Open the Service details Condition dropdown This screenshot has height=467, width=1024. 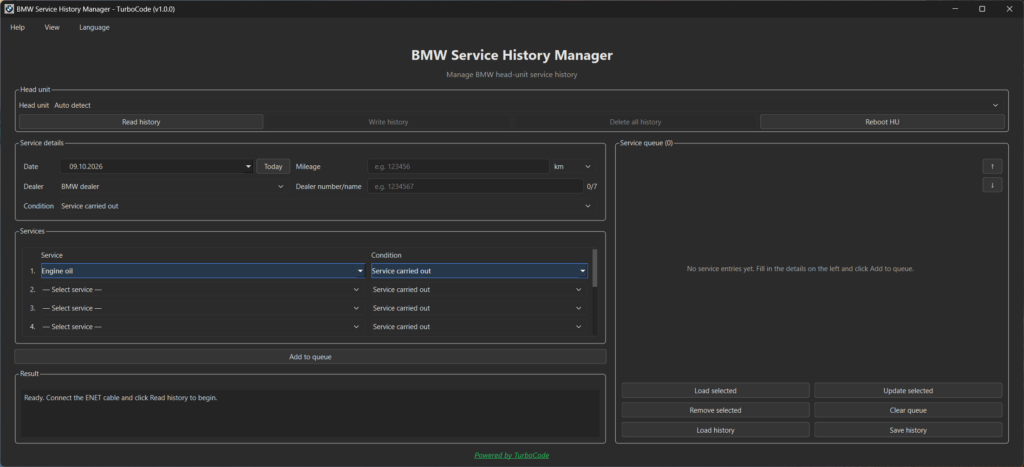point(327,206)
